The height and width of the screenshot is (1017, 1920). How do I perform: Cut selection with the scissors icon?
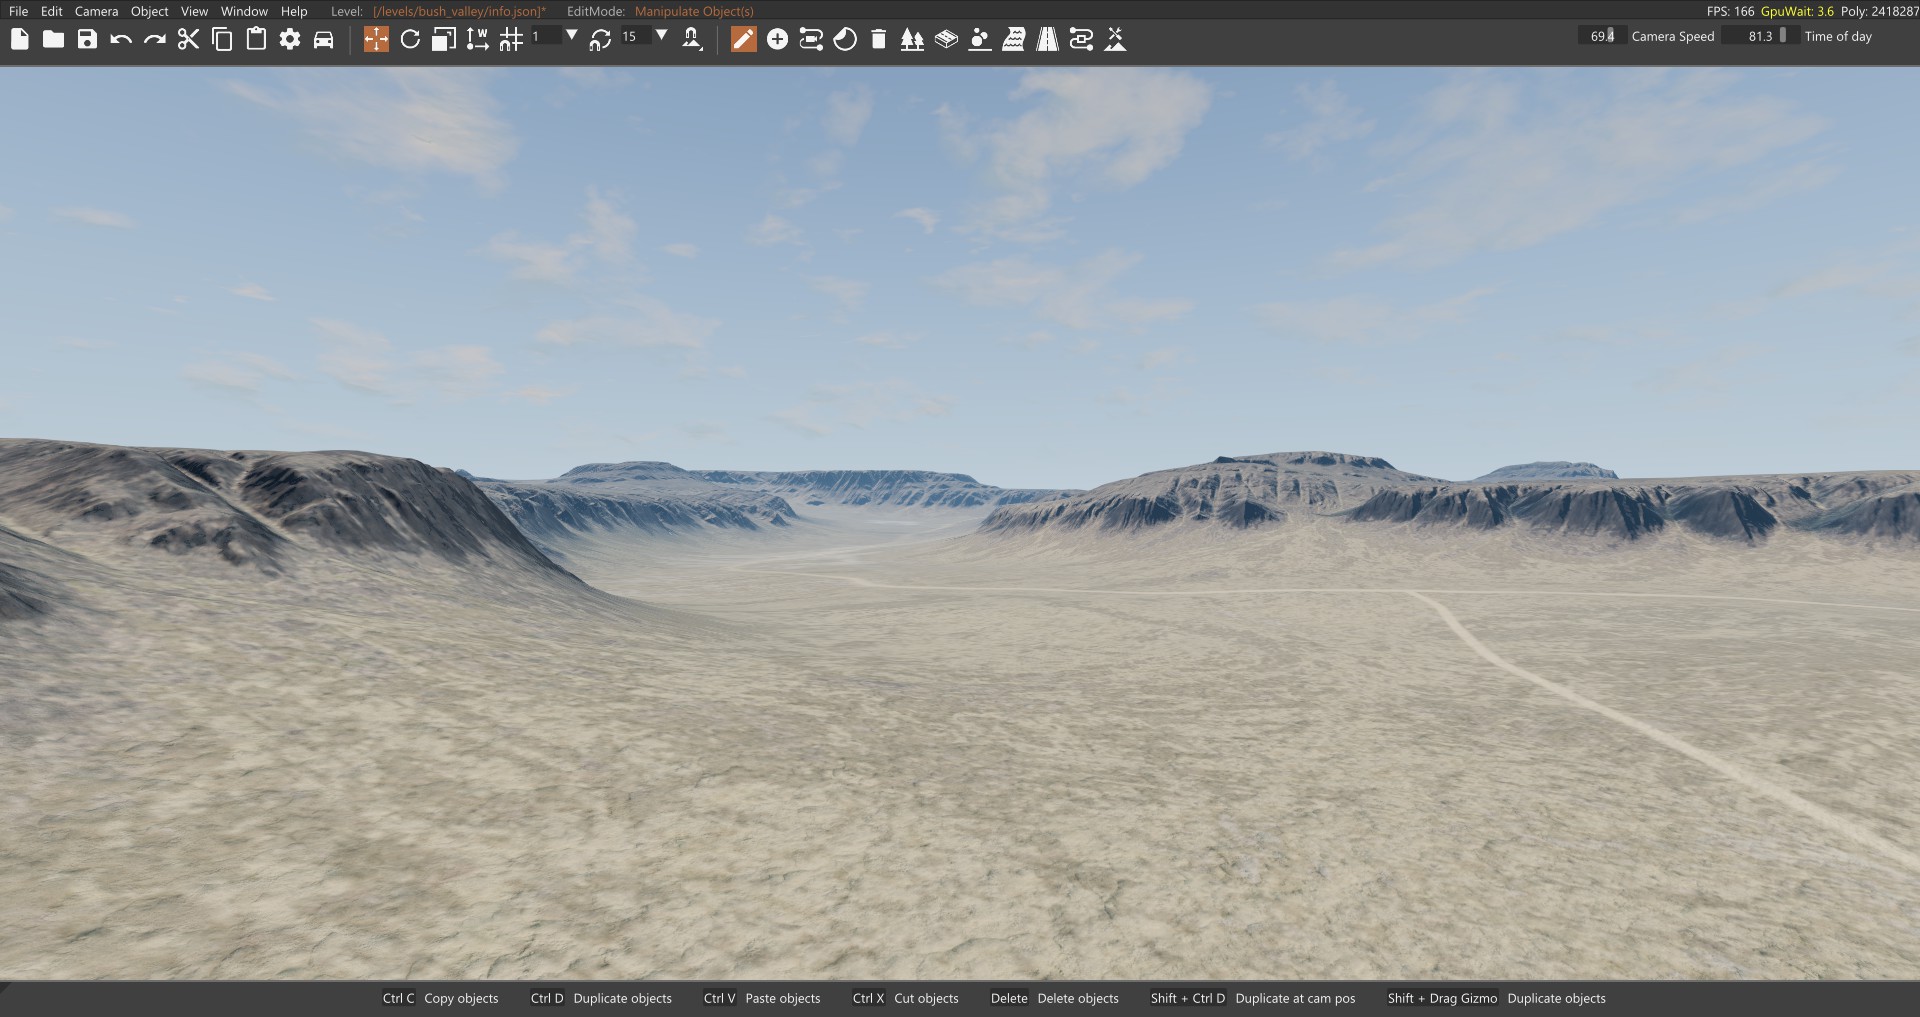point(188,39)
